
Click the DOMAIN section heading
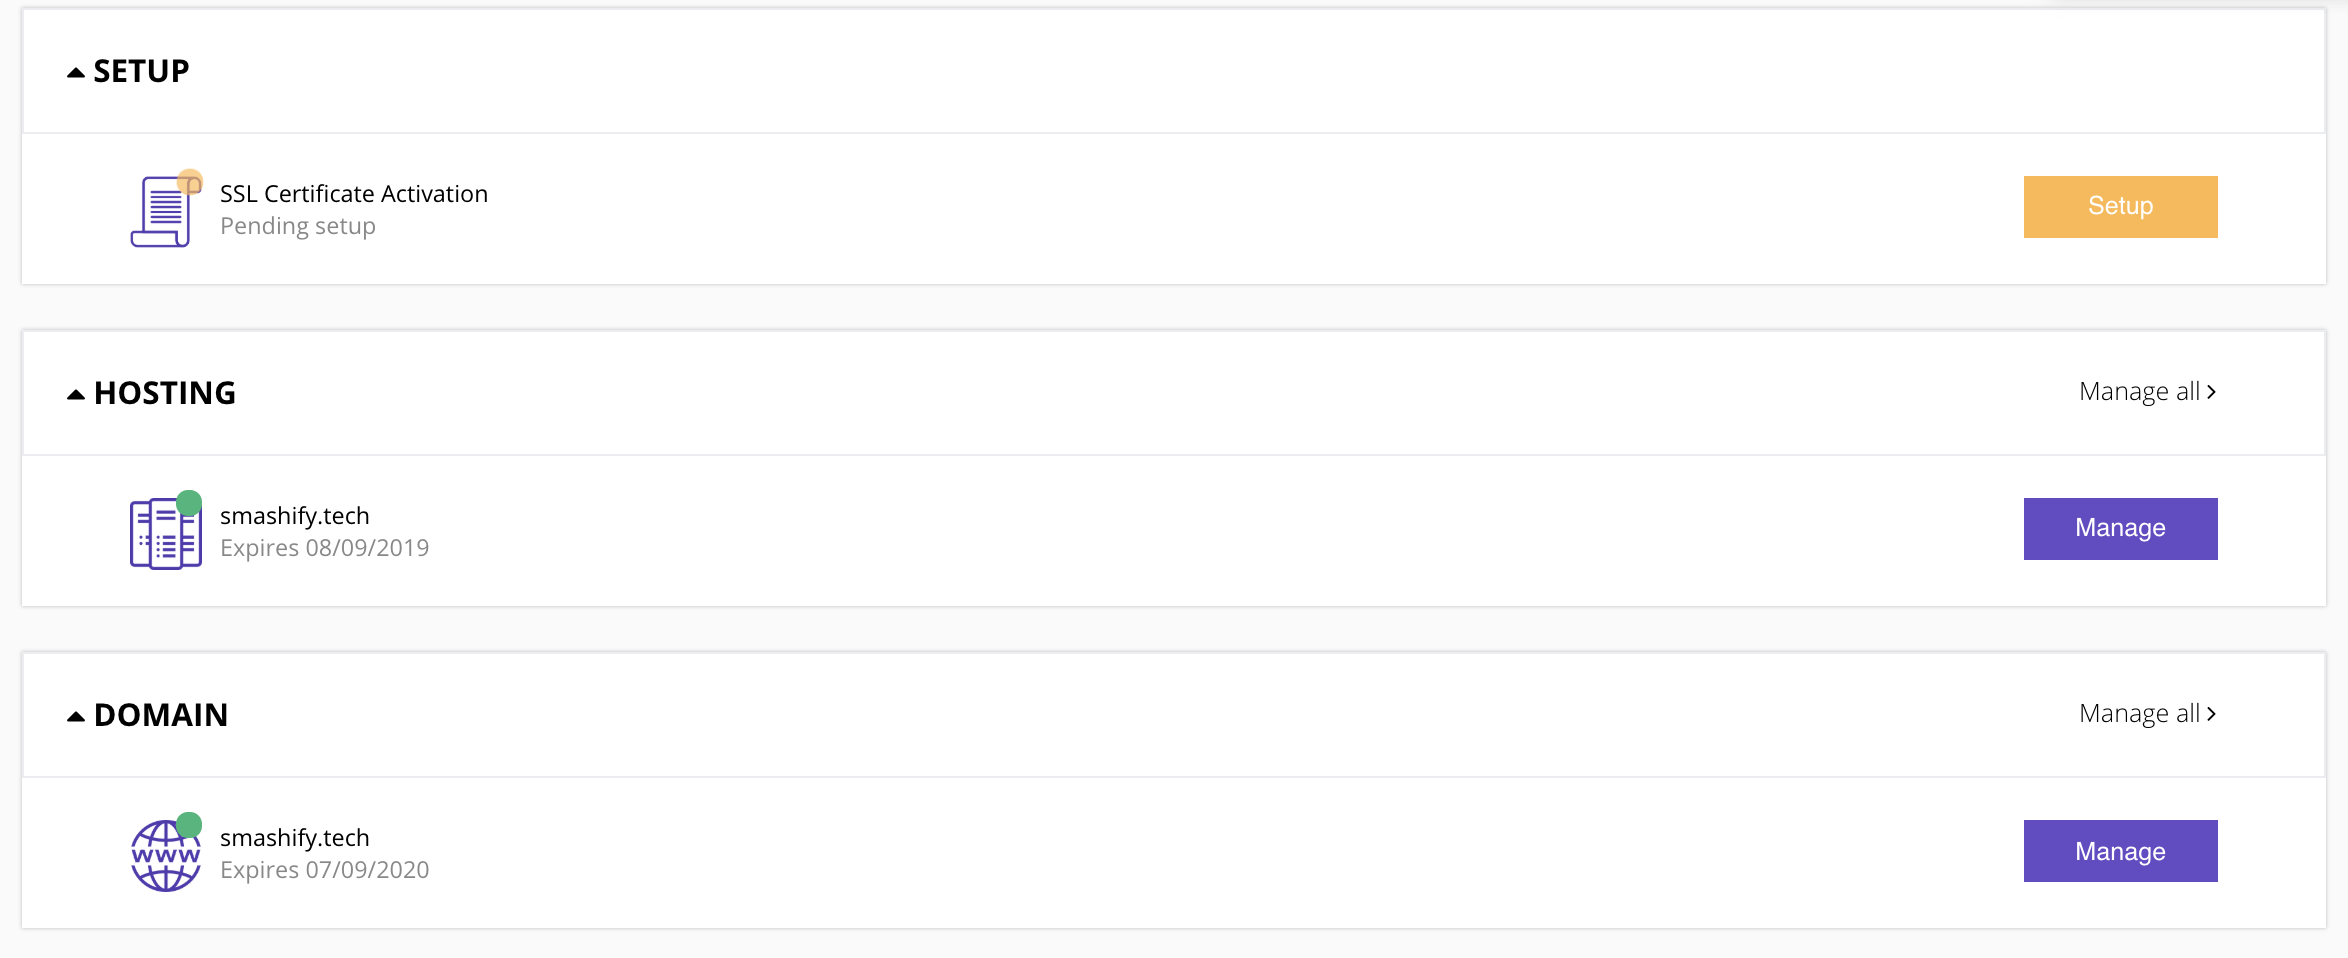(161, 715)
